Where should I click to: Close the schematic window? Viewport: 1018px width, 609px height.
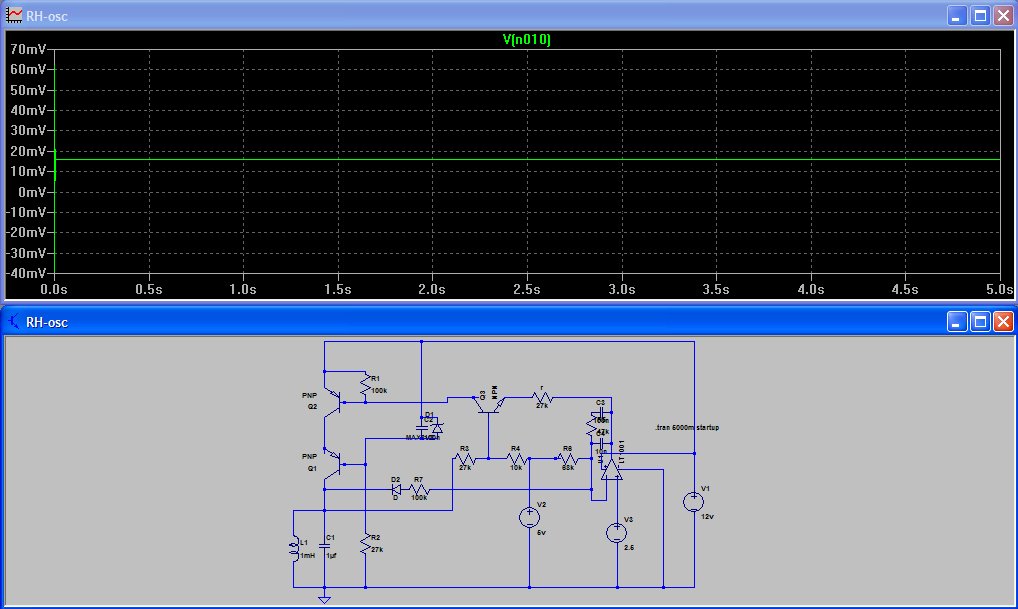coord(1004,321)
